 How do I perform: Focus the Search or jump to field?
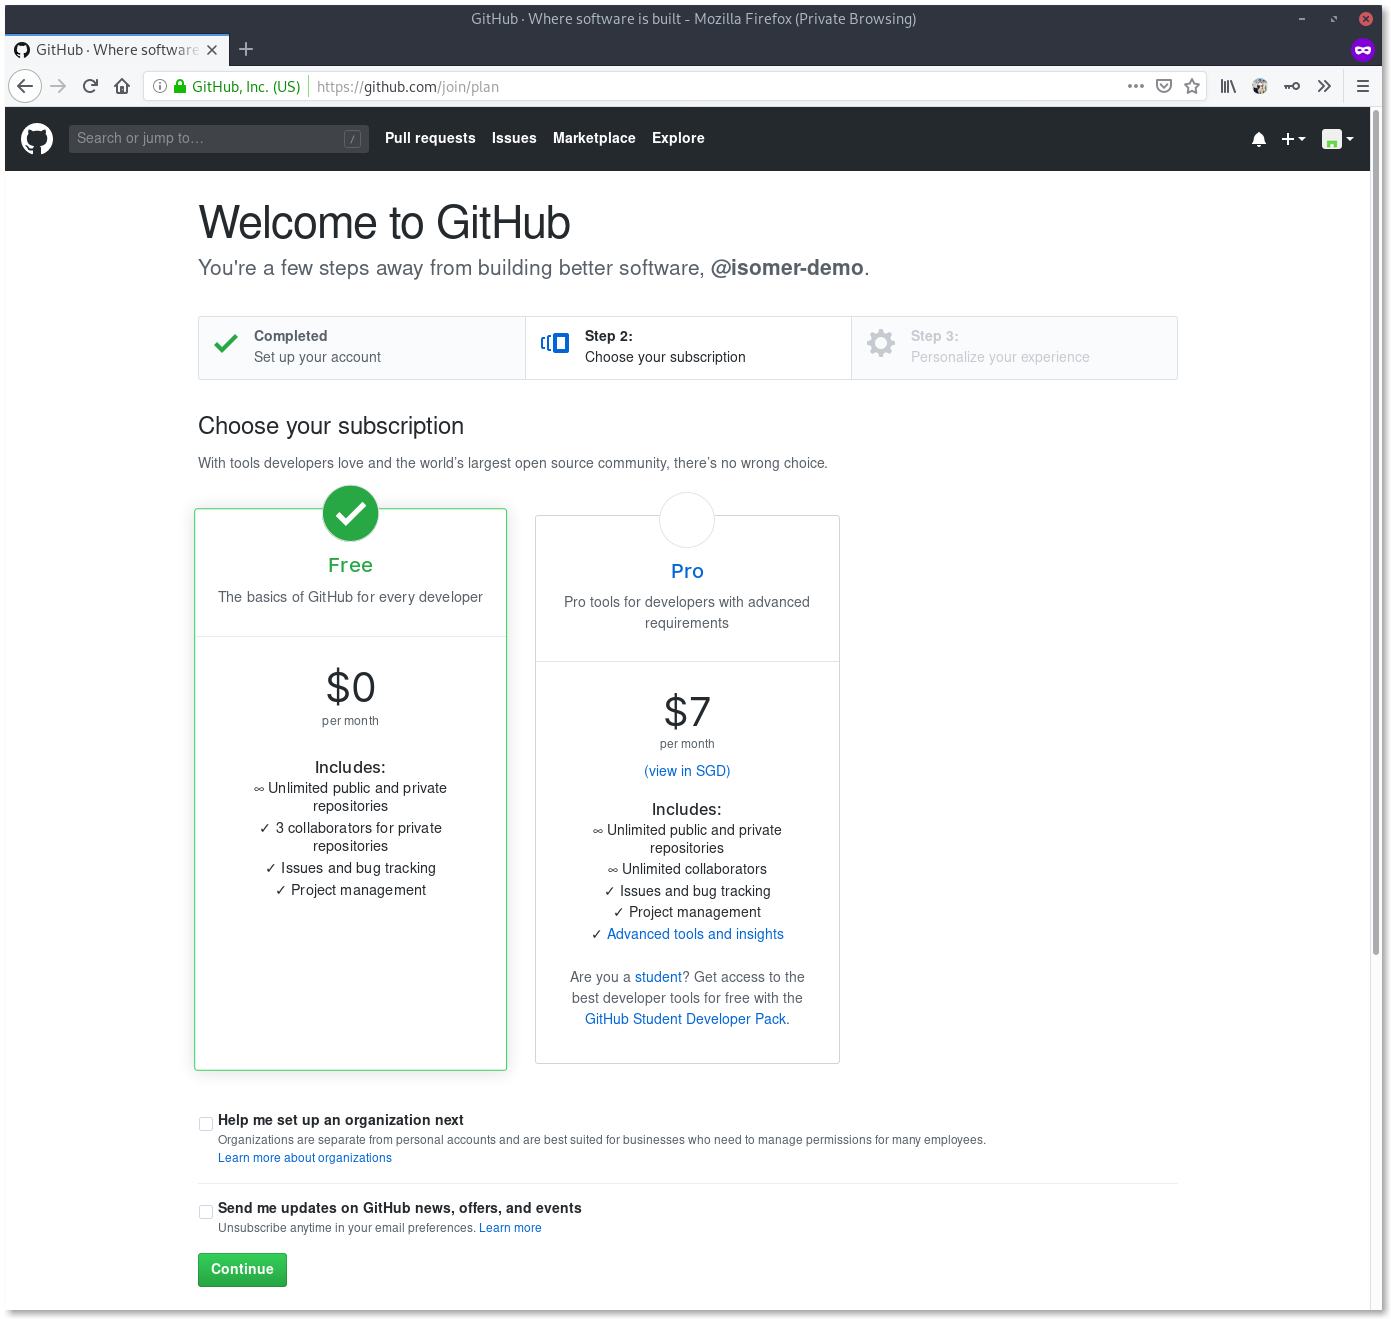pyautogui.click(x=218, y=139)
